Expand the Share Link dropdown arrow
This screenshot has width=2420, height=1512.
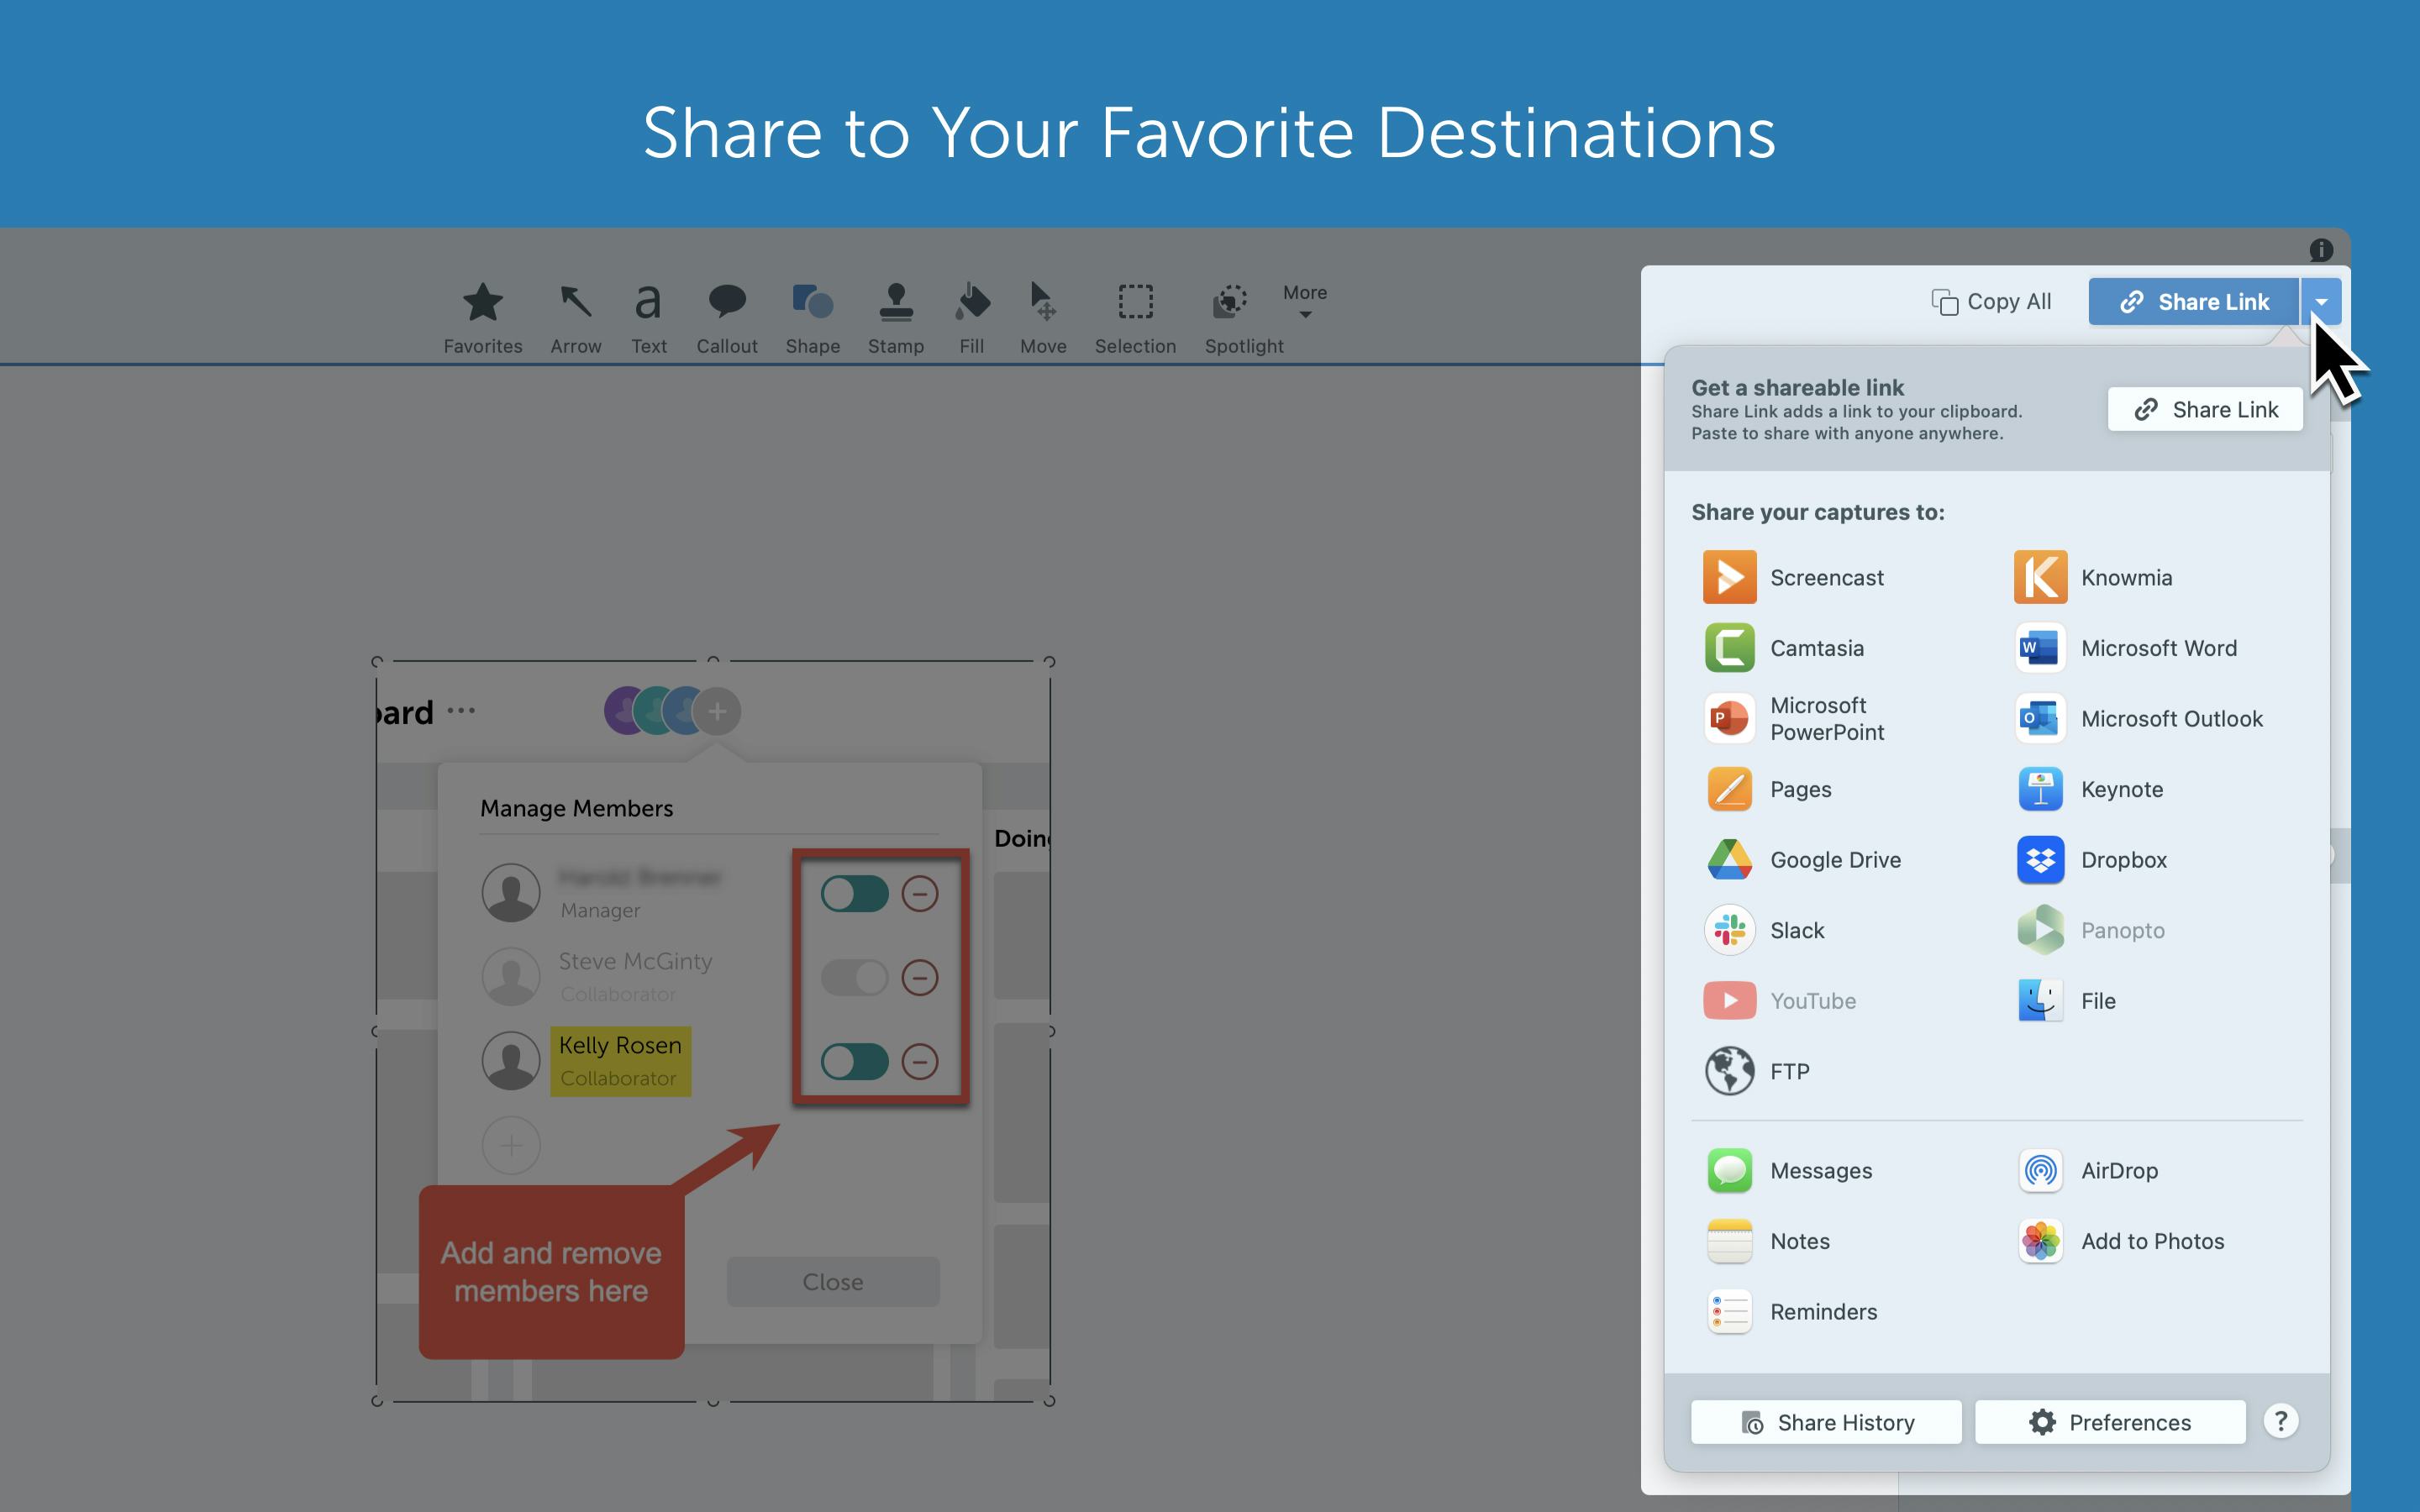2322,301
